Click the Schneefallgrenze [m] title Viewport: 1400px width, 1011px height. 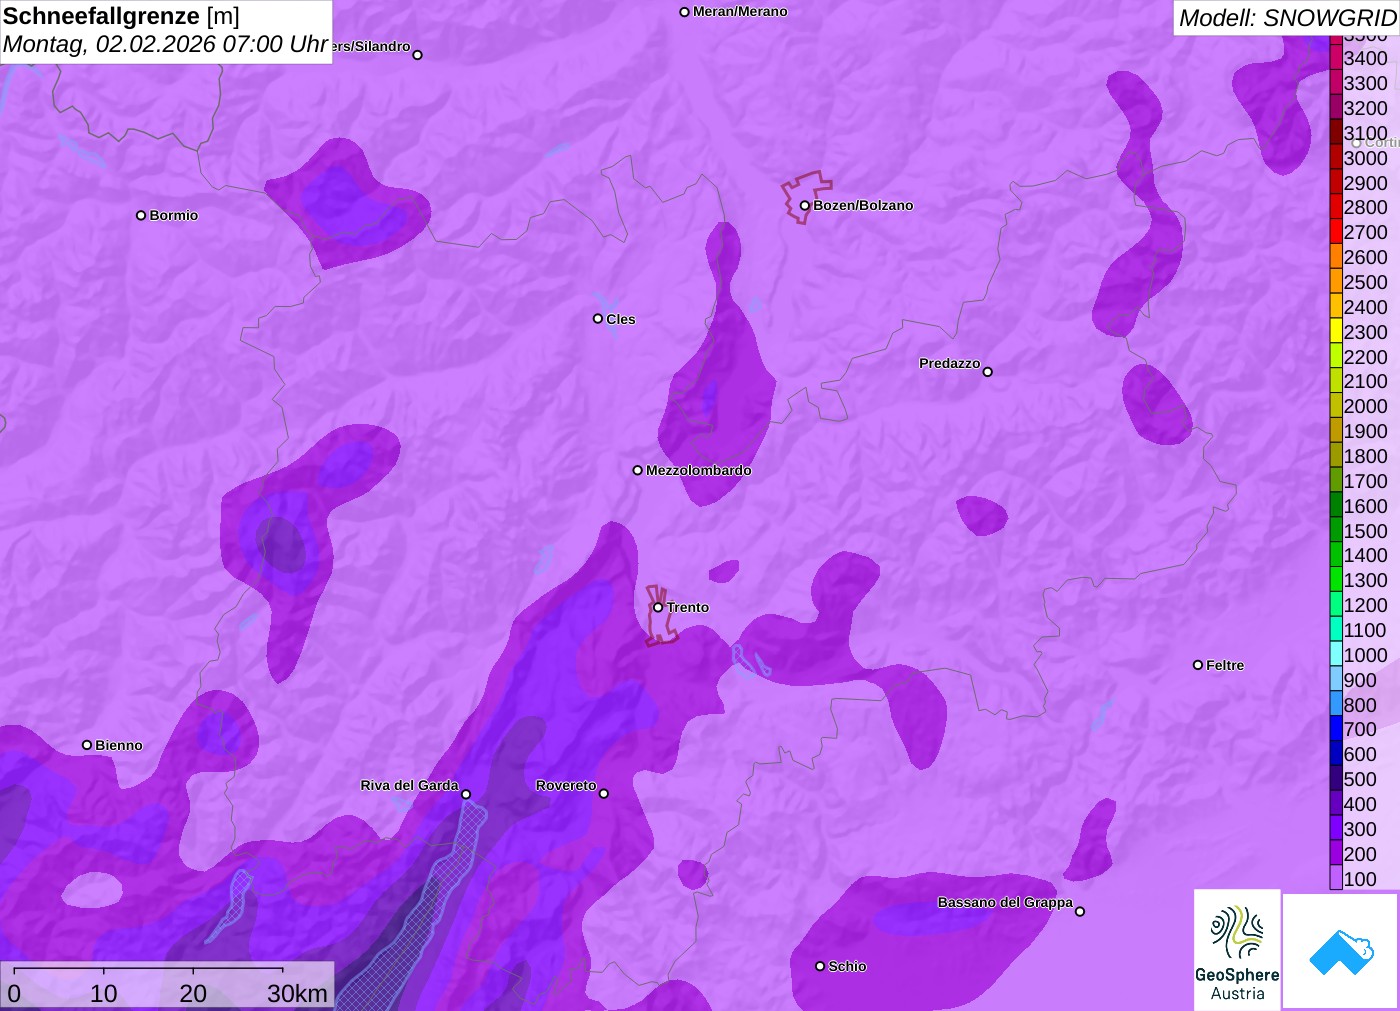click(121, 16)
